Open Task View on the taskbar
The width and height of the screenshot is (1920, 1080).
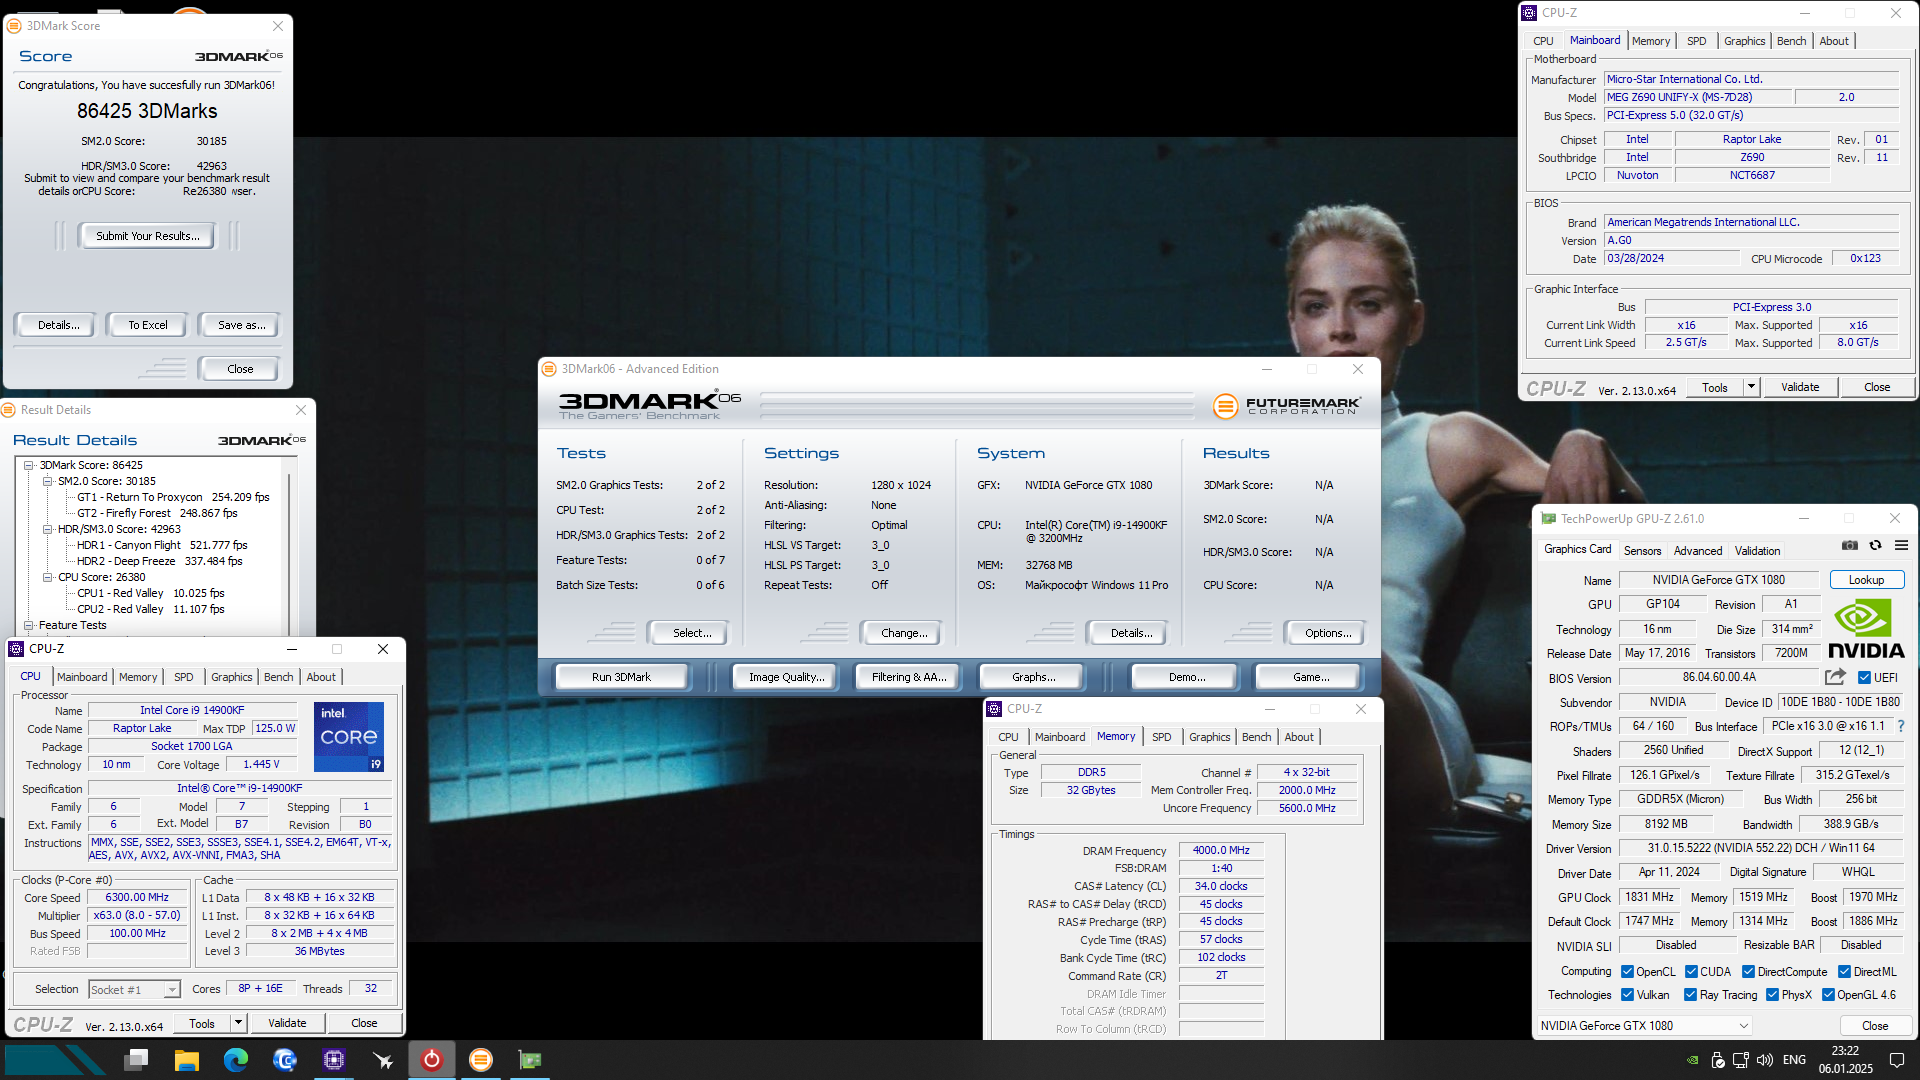tap(137, 1060)
